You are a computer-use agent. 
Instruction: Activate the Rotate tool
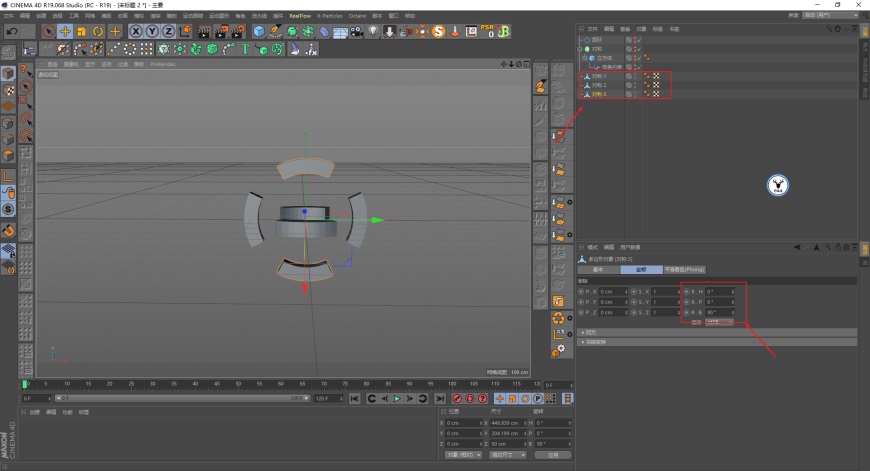click(98, 32)
